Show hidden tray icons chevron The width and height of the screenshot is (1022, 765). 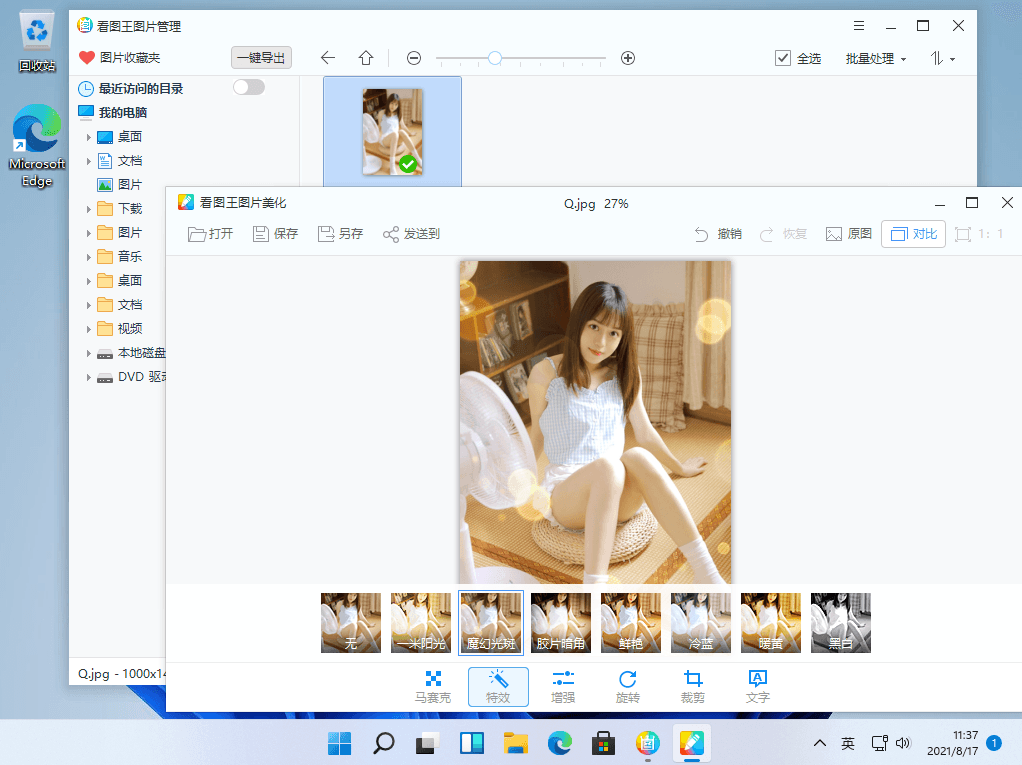point(820,743)
